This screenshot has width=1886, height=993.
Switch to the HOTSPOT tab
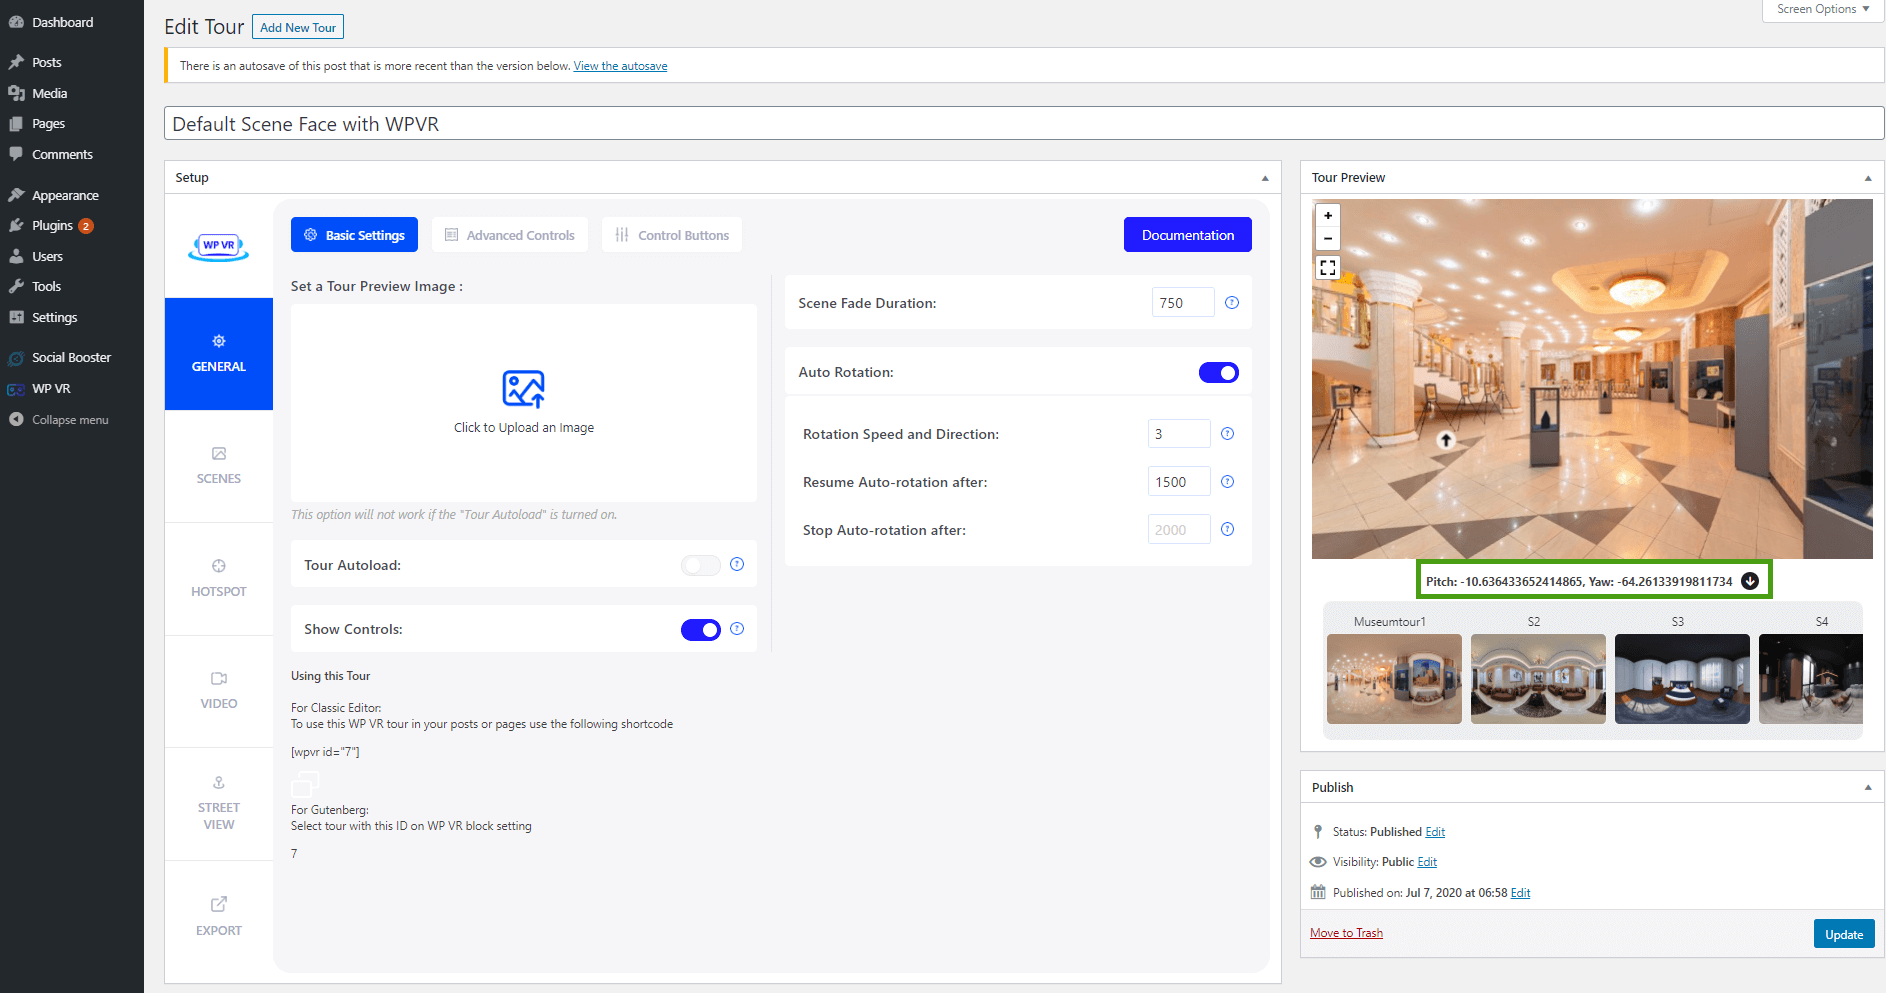click(219, 579)
